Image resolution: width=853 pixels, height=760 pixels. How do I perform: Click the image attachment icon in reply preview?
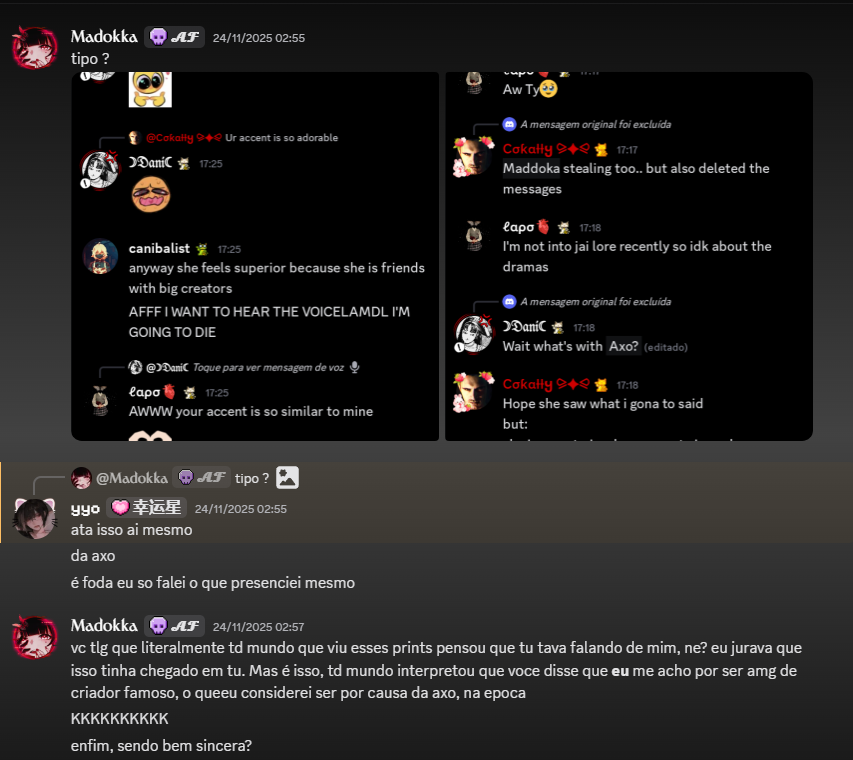tap(287, 478)
